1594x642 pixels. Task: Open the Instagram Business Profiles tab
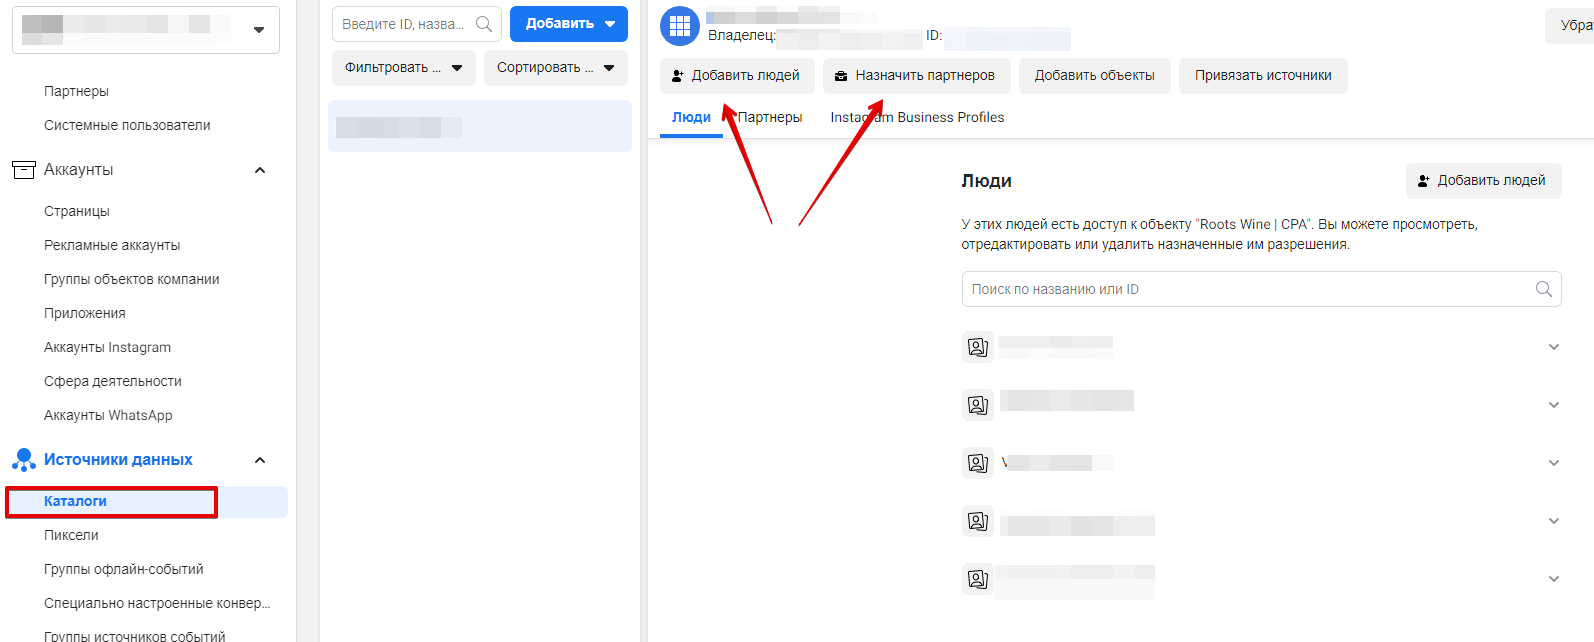tap(917, 118)
